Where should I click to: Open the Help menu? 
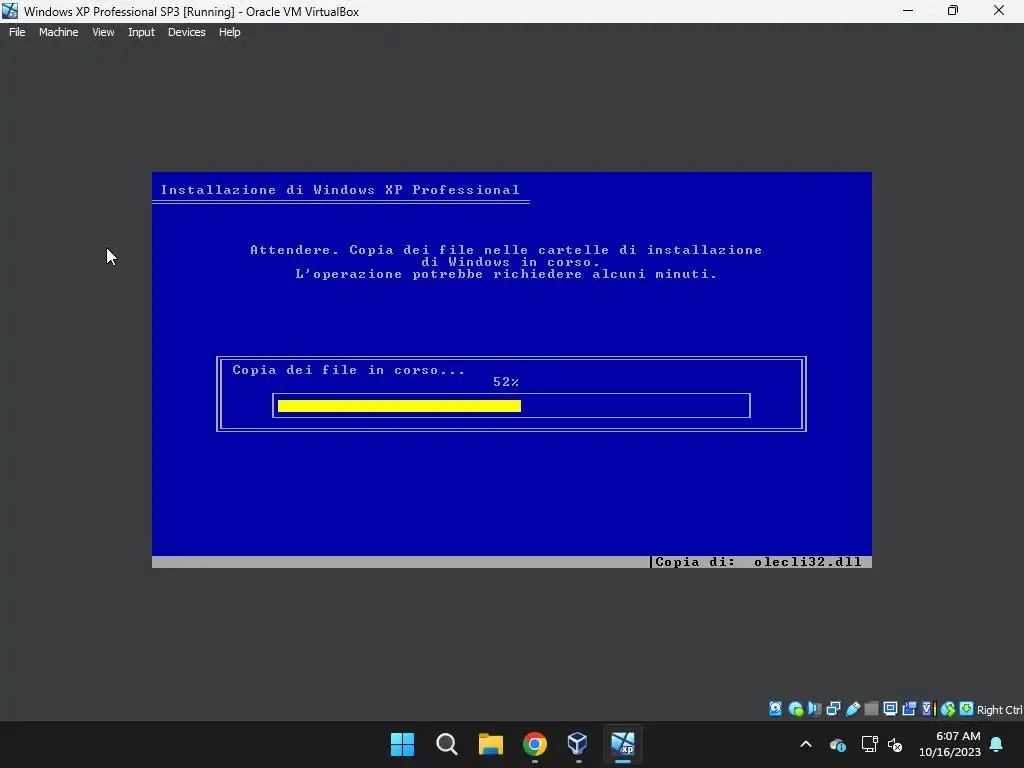[229, 32]
